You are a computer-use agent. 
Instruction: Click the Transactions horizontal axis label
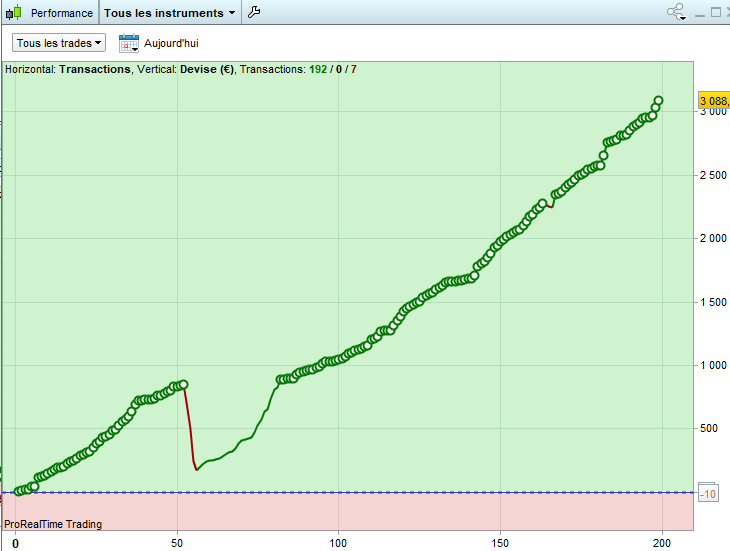coord(95,69)
